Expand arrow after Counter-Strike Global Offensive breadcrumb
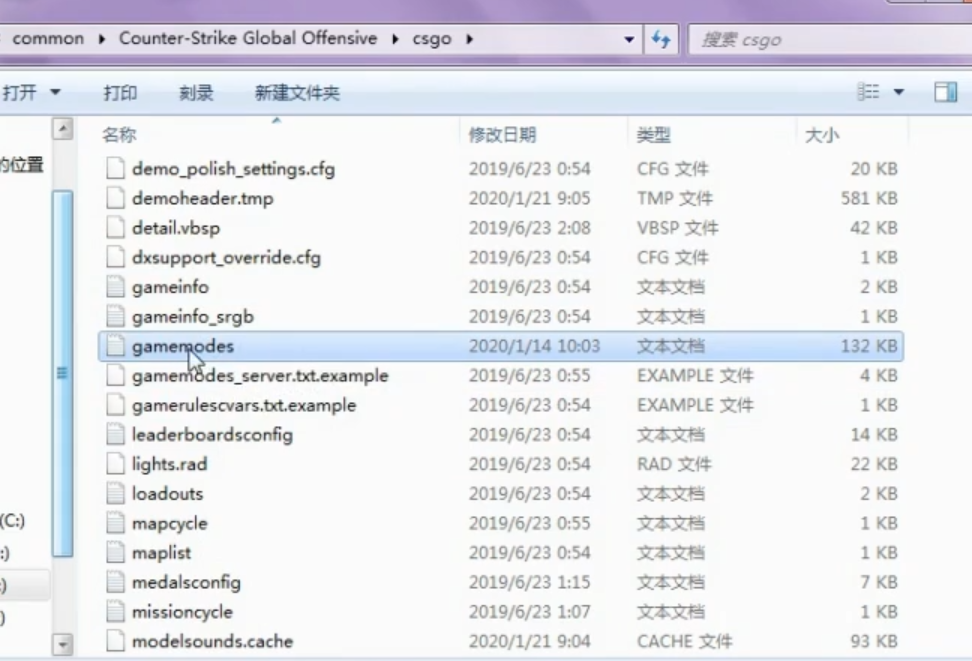 (x=395, y=39)
